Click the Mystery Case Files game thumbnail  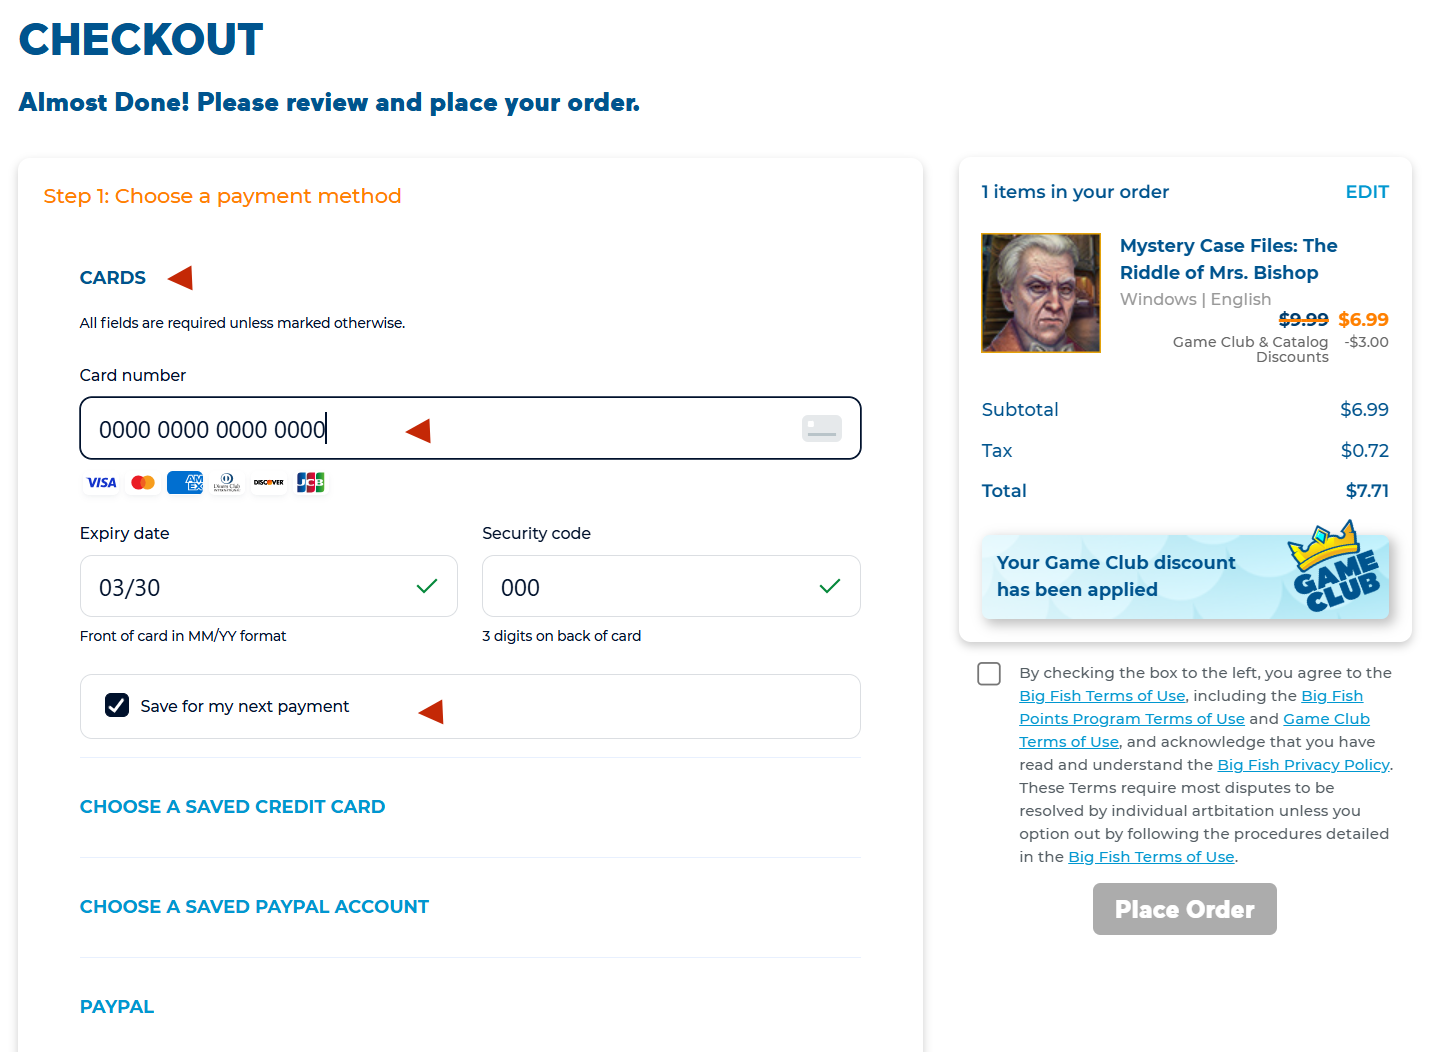tap(1041, 293)
